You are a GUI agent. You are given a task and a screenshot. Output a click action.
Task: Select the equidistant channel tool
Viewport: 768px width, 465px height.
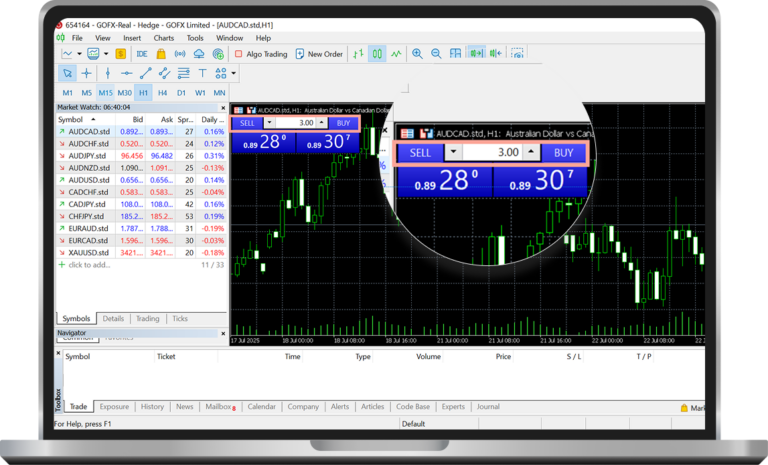[x=164, y=73]
